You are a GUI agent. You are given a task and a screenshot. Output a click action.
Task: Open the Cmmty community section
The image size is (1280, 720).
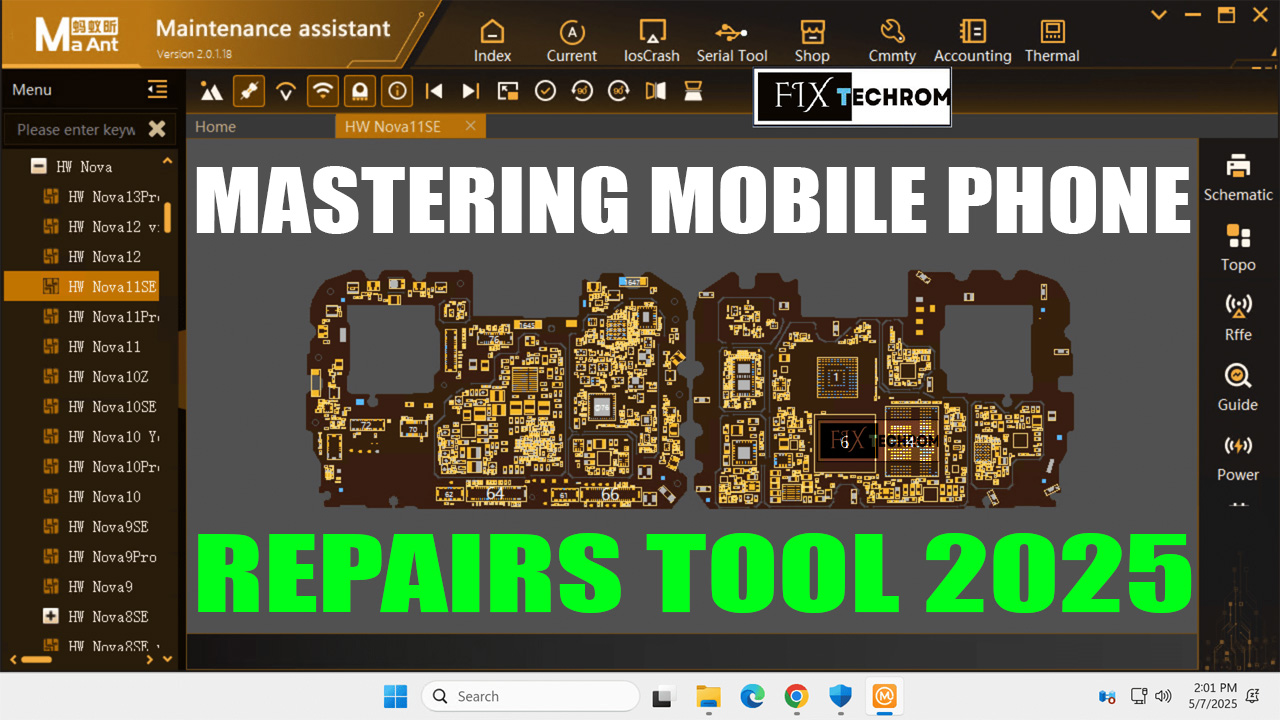pyautogui.click(x=892, y=41)
